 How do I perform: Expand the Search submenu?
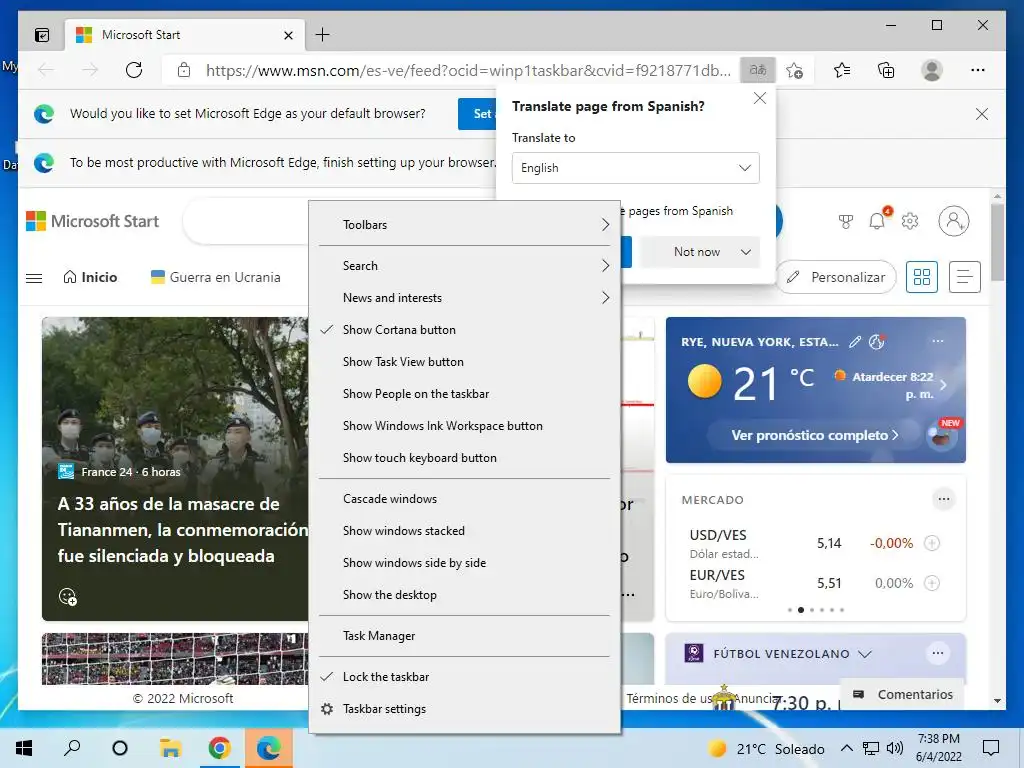[464, 266]
